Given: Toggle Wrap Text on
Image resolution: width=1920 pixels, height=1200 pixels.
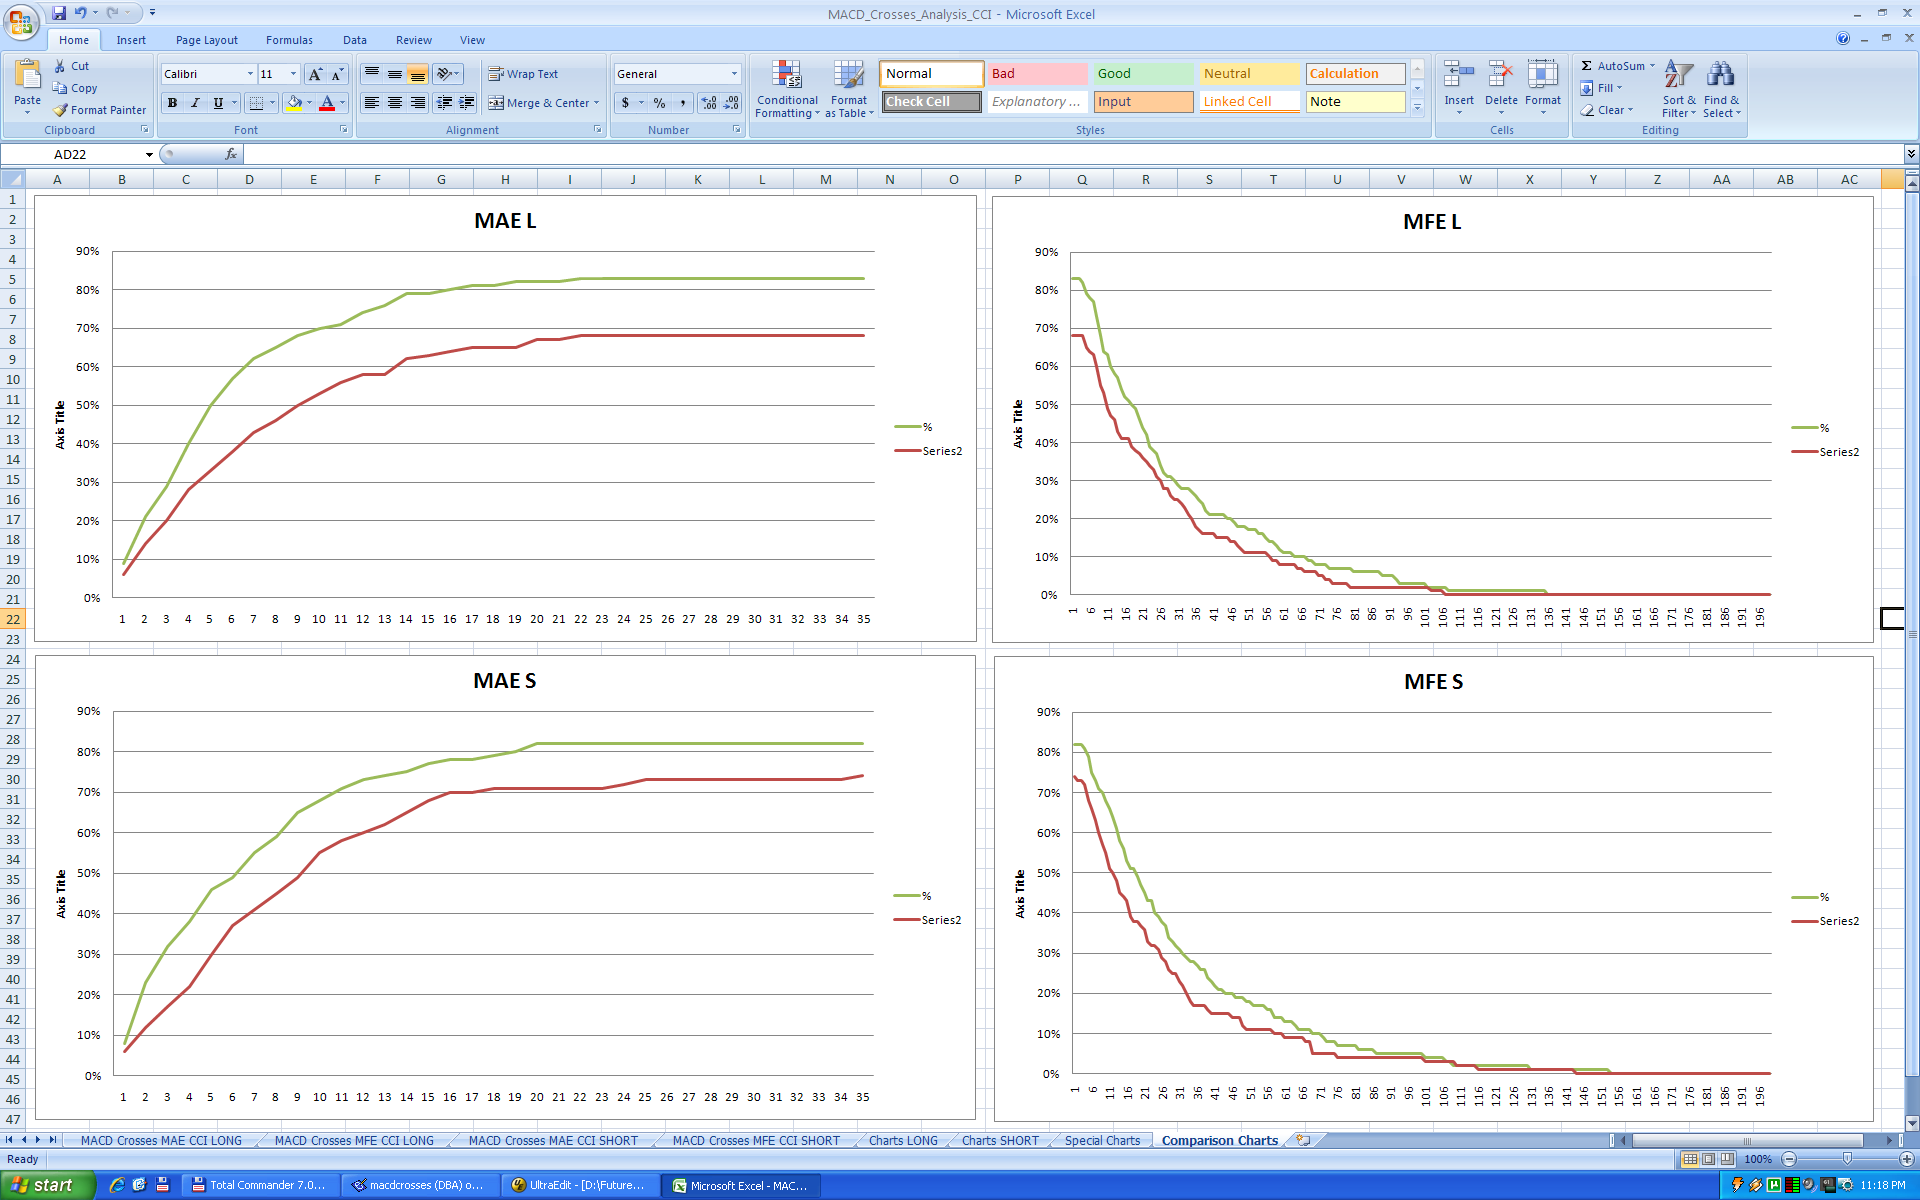Looking at the screenshot, I should point(523,74).
